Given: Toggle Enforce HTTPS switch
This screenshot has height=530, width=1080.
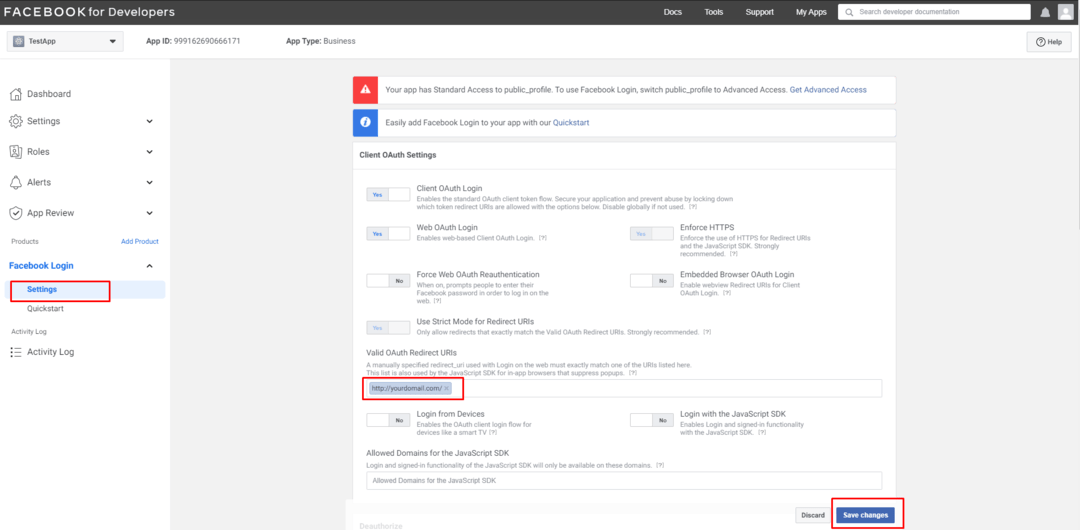Looking at the screenshot, I should point(652,234).
